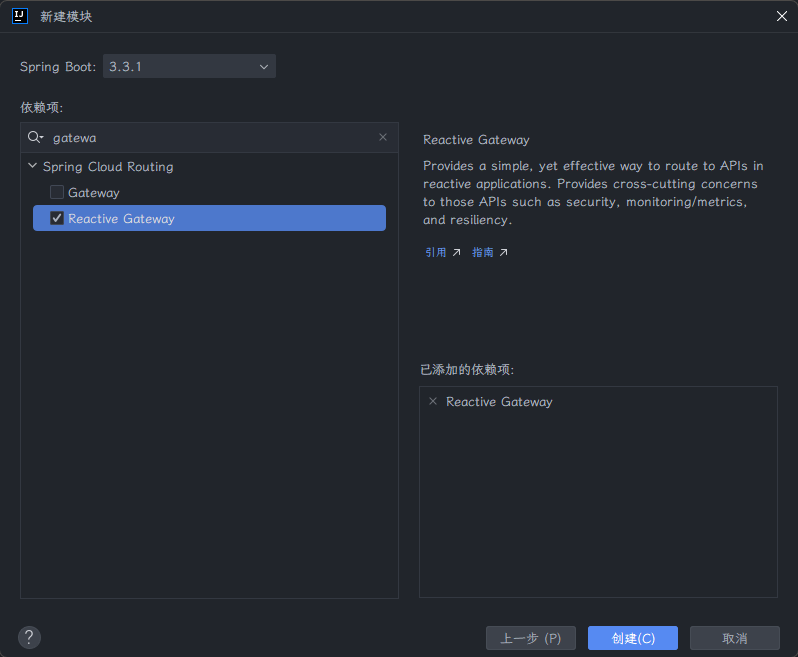Click Reactive Gateway in added dependencies list
Screen dimensions: 798x657
pyautogui.click(x=499, y=402)
